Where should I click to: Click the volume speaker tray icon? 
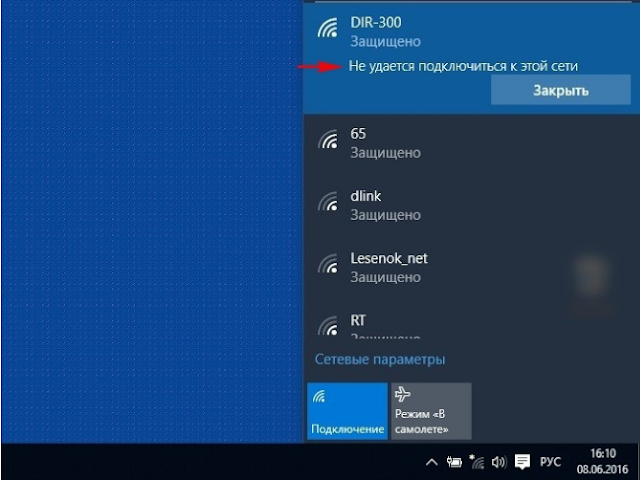[x=499, y=462]
